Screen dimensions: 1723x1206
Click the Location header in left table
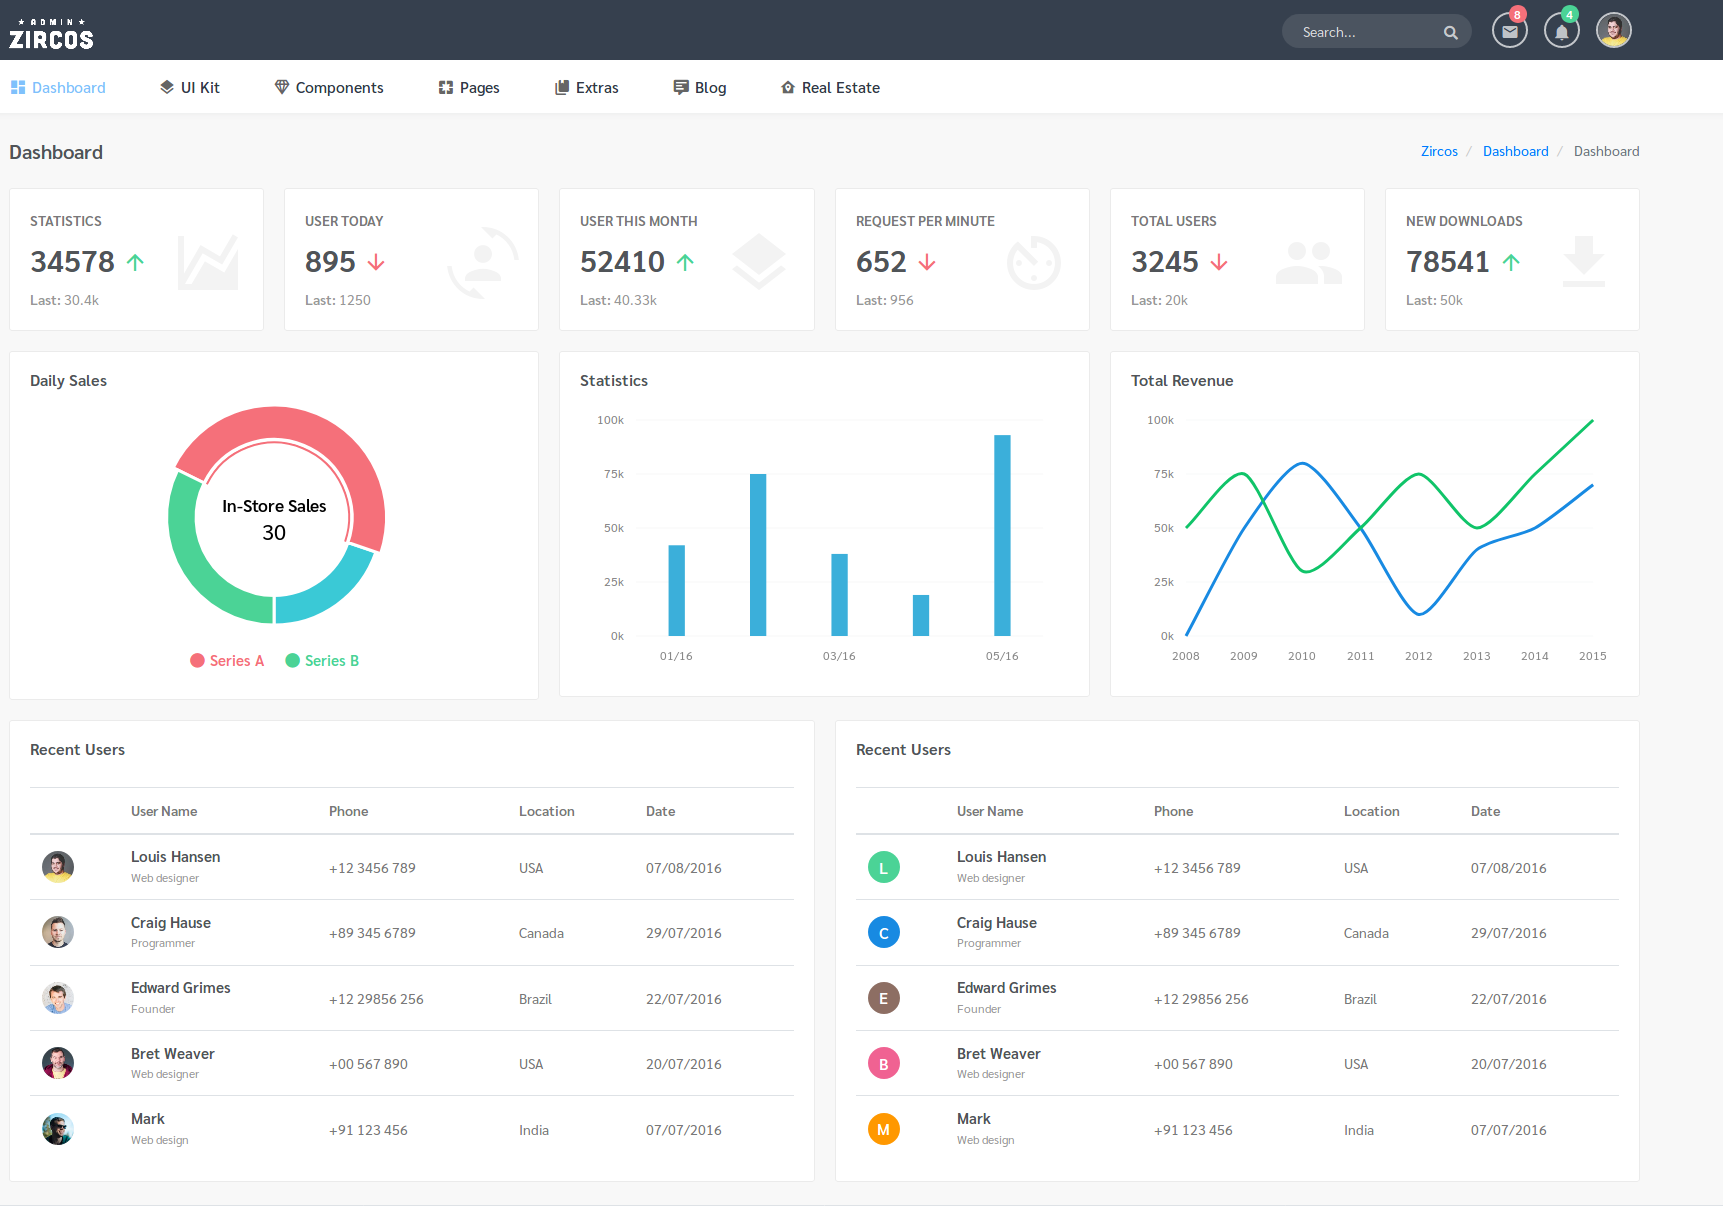point(547,811)
